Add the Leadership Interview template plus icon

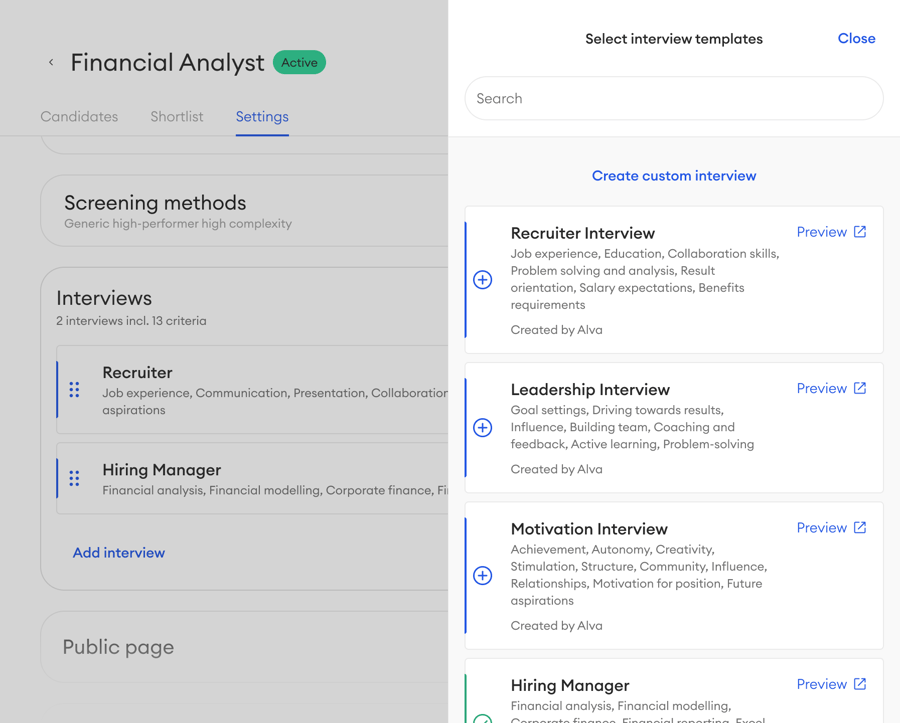tap(482, 428)
